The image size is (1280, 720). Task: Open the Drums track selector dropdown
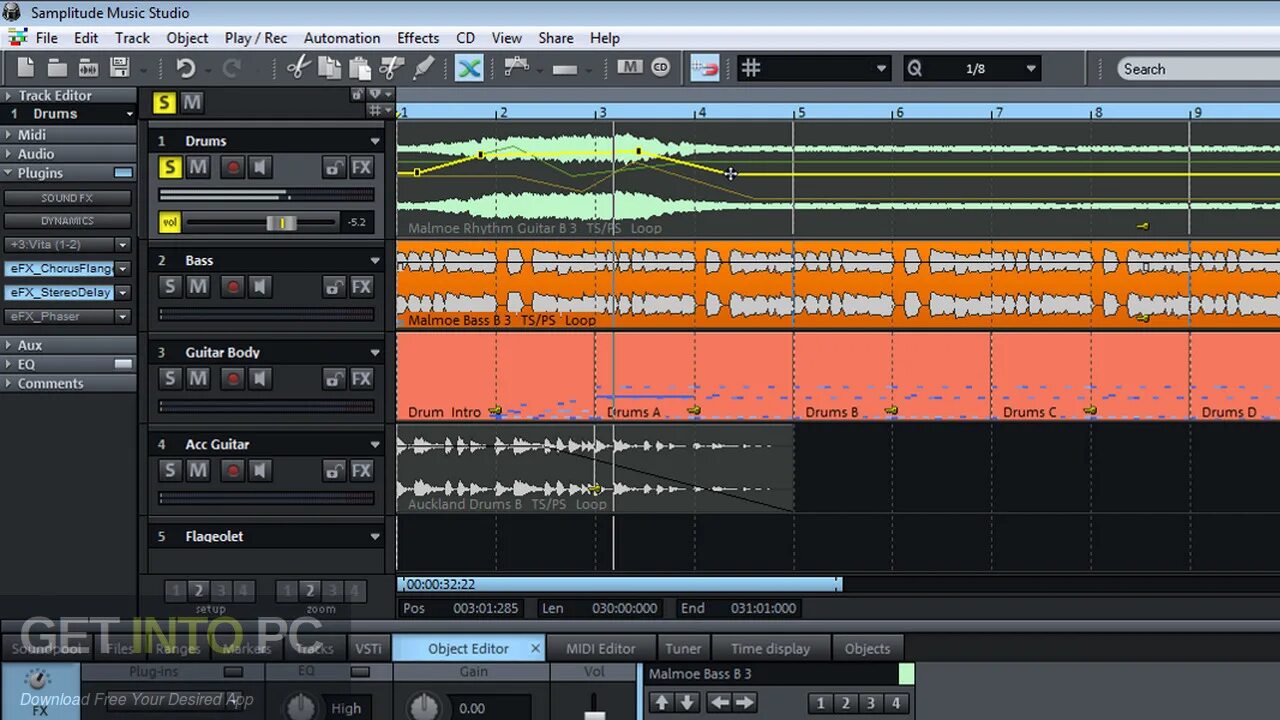(129, 114)
